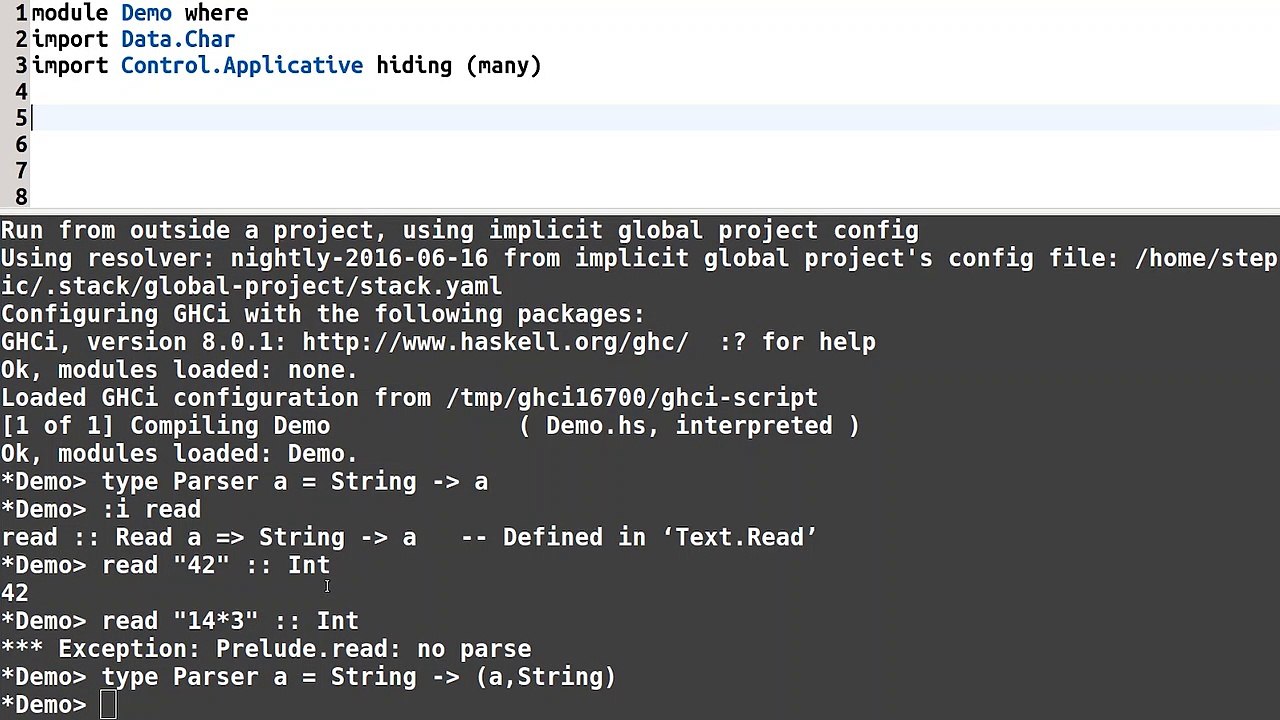Viewport: 1280px width, 720px height.
Task: Click the '/tmp/ghci16700/ghci-script' path
Action: coord(632,398)
